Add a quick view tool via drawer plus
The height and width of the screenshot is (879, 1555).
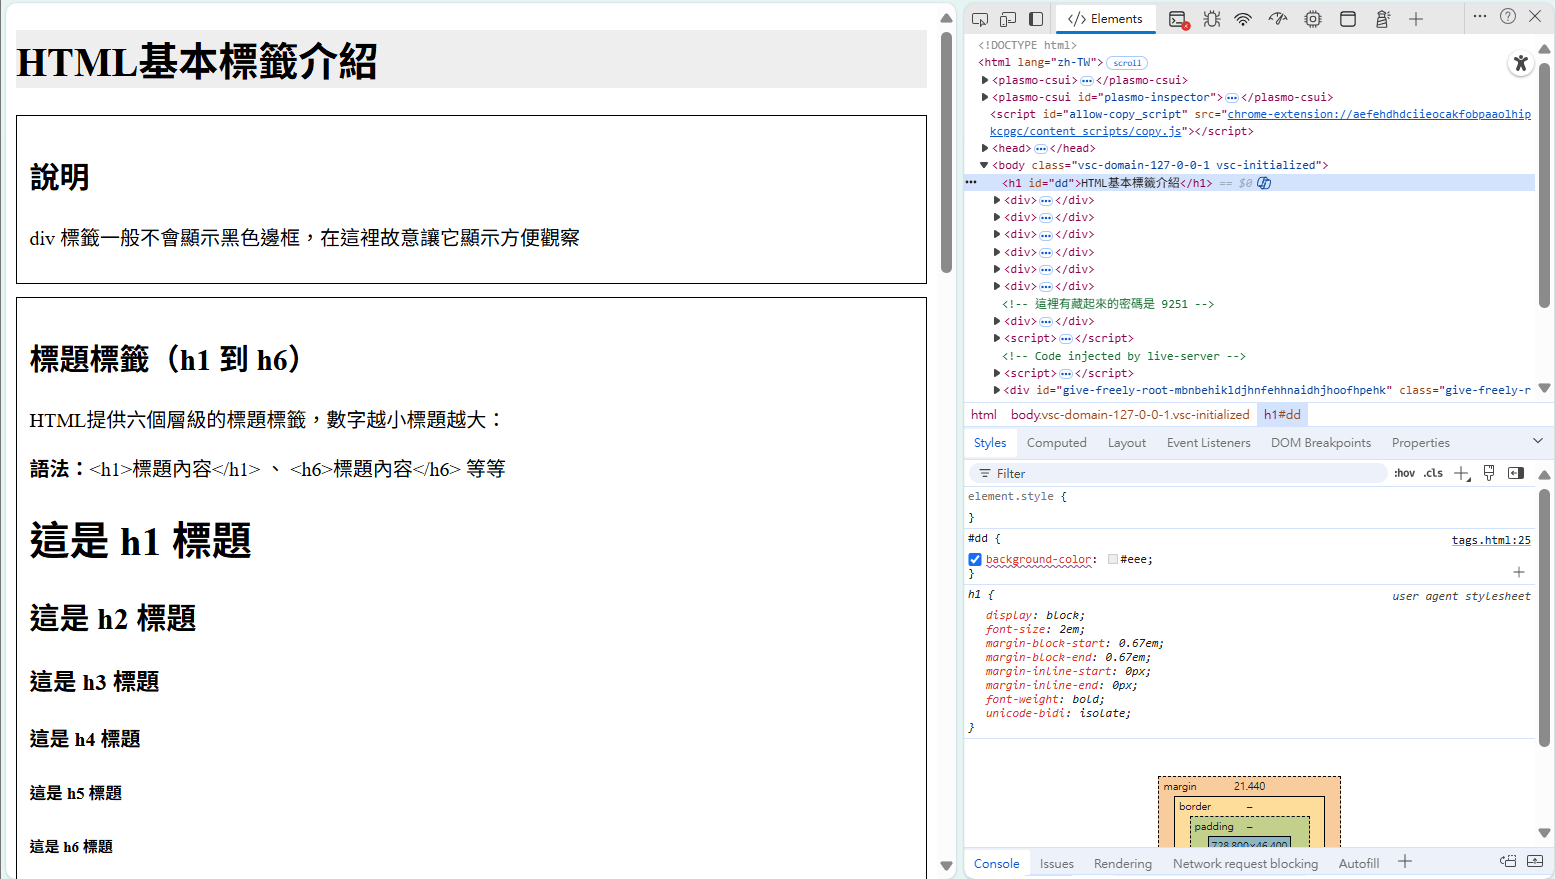(1405, 862)
